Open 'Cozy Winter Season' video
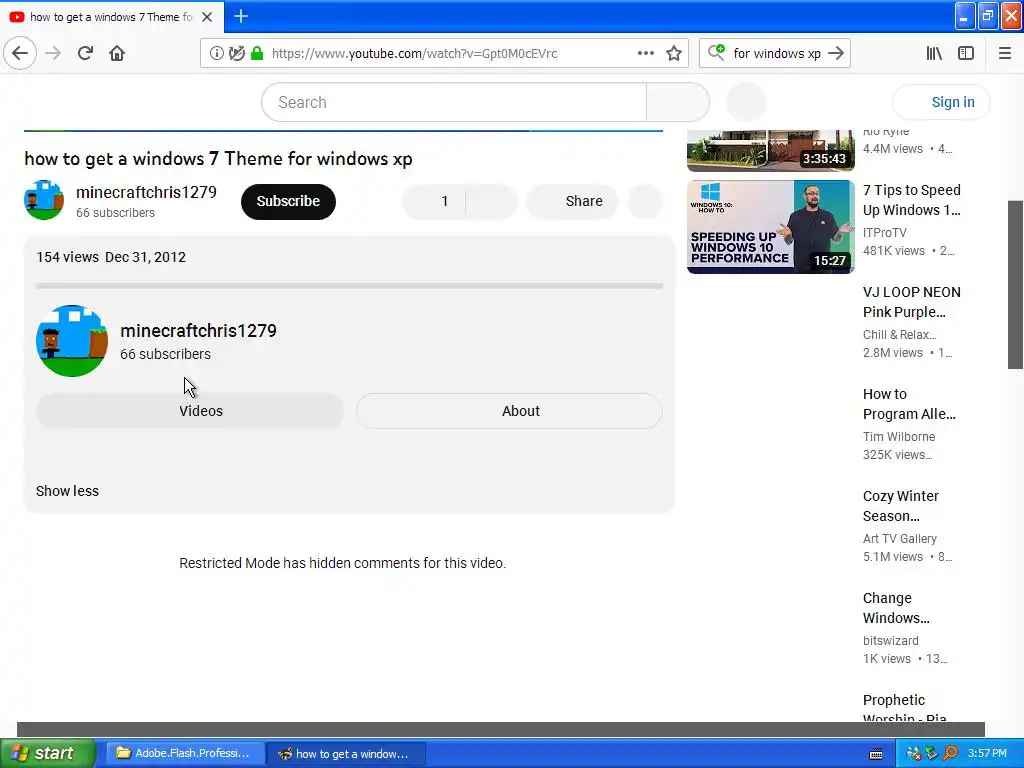 tap(901, 505)
